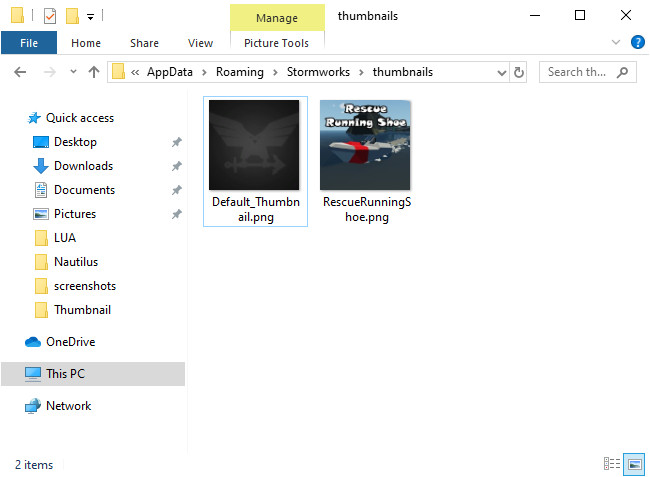Click thumbnails breadcrumb in address bar
The image size is (650, 477).
pyautogui.click(x=403, y=72)
